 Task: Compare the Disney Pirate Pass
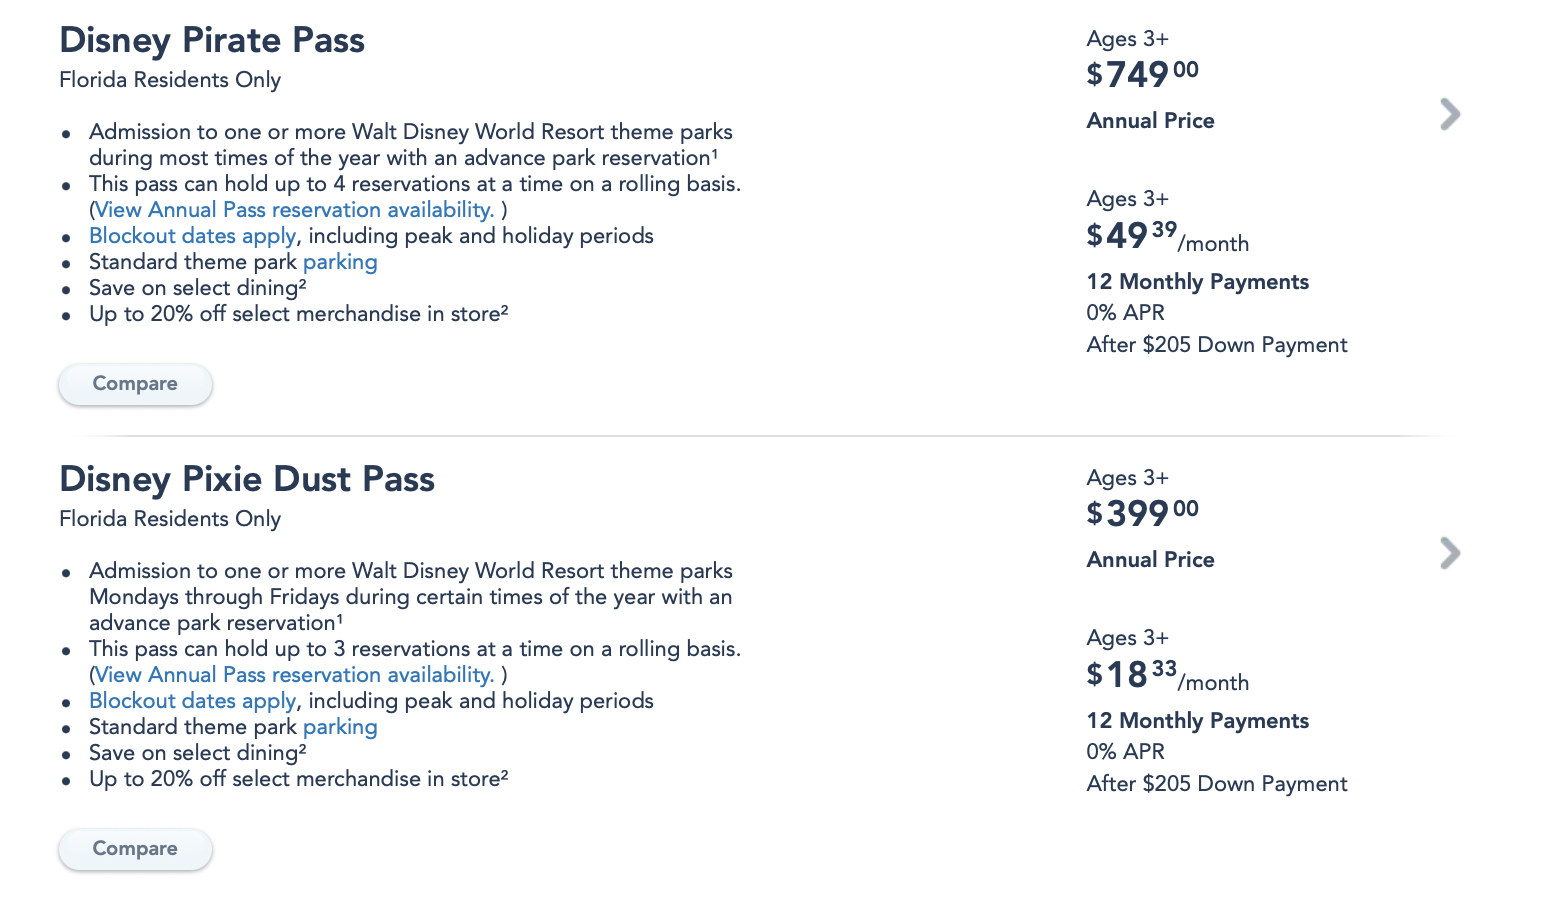pos(135,384)
